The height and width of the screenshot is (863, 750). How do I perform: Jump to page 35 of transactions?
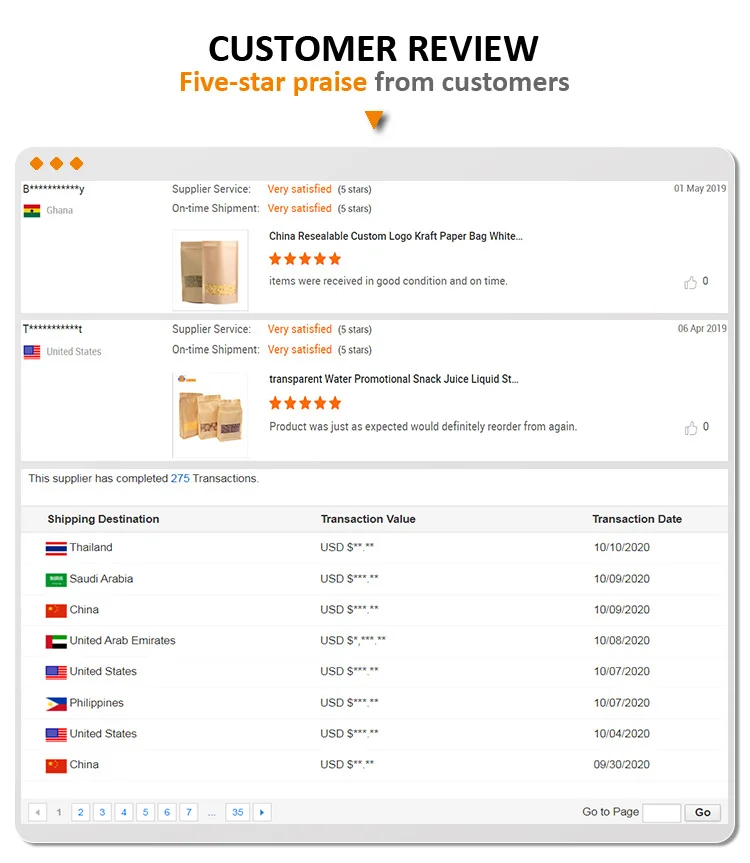238,812
